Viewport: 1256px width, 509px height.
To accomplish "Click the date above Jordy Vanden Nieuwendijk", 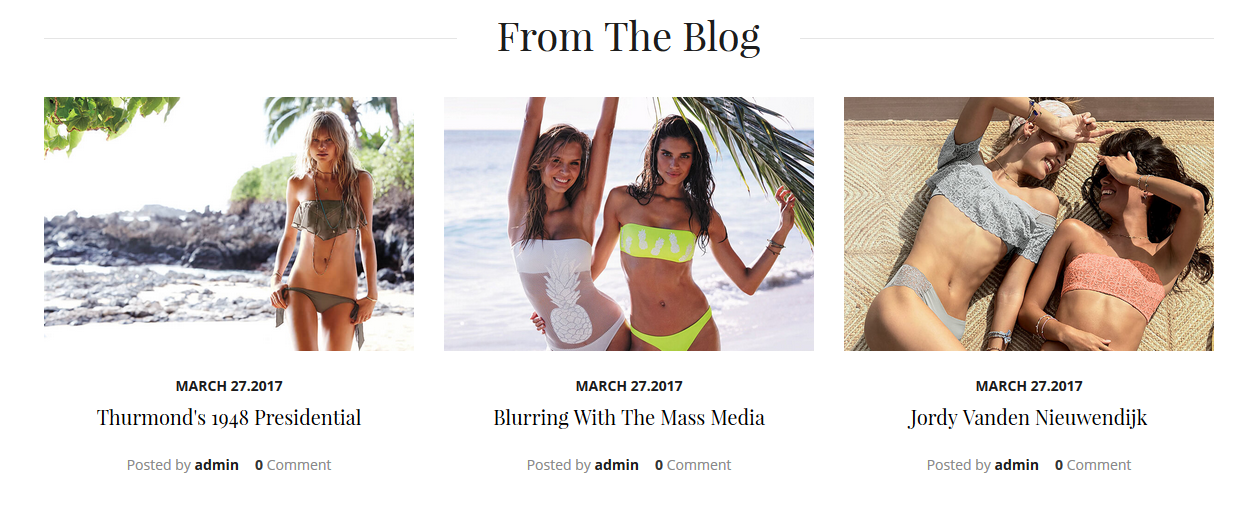I will (x=1029, y=386).
